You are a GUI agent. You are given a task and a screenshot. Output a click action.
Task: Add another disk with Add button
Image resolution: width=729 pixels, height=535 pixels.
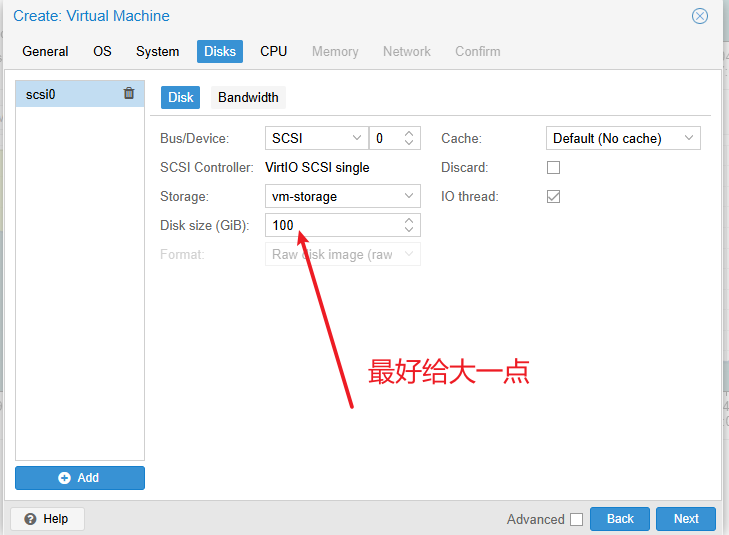click(80, 478)
